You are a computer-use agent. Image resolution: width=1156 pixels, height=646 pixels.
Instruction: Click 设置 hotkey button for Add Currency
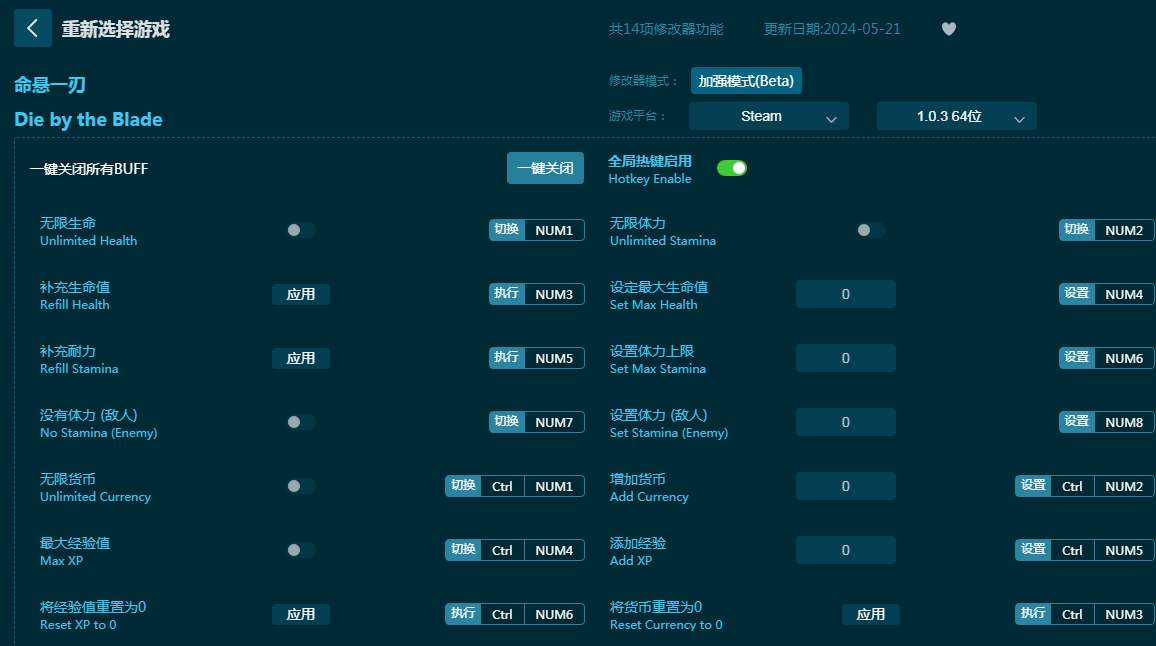pos(1033,486)
